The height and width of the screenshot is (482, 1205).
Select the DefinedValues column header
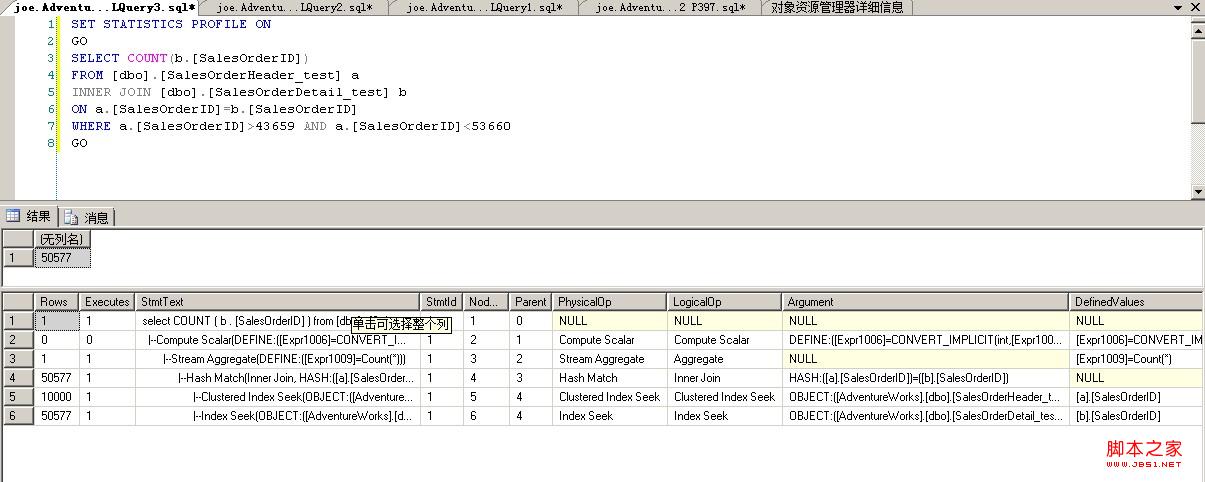click(x=1137, y=301)
